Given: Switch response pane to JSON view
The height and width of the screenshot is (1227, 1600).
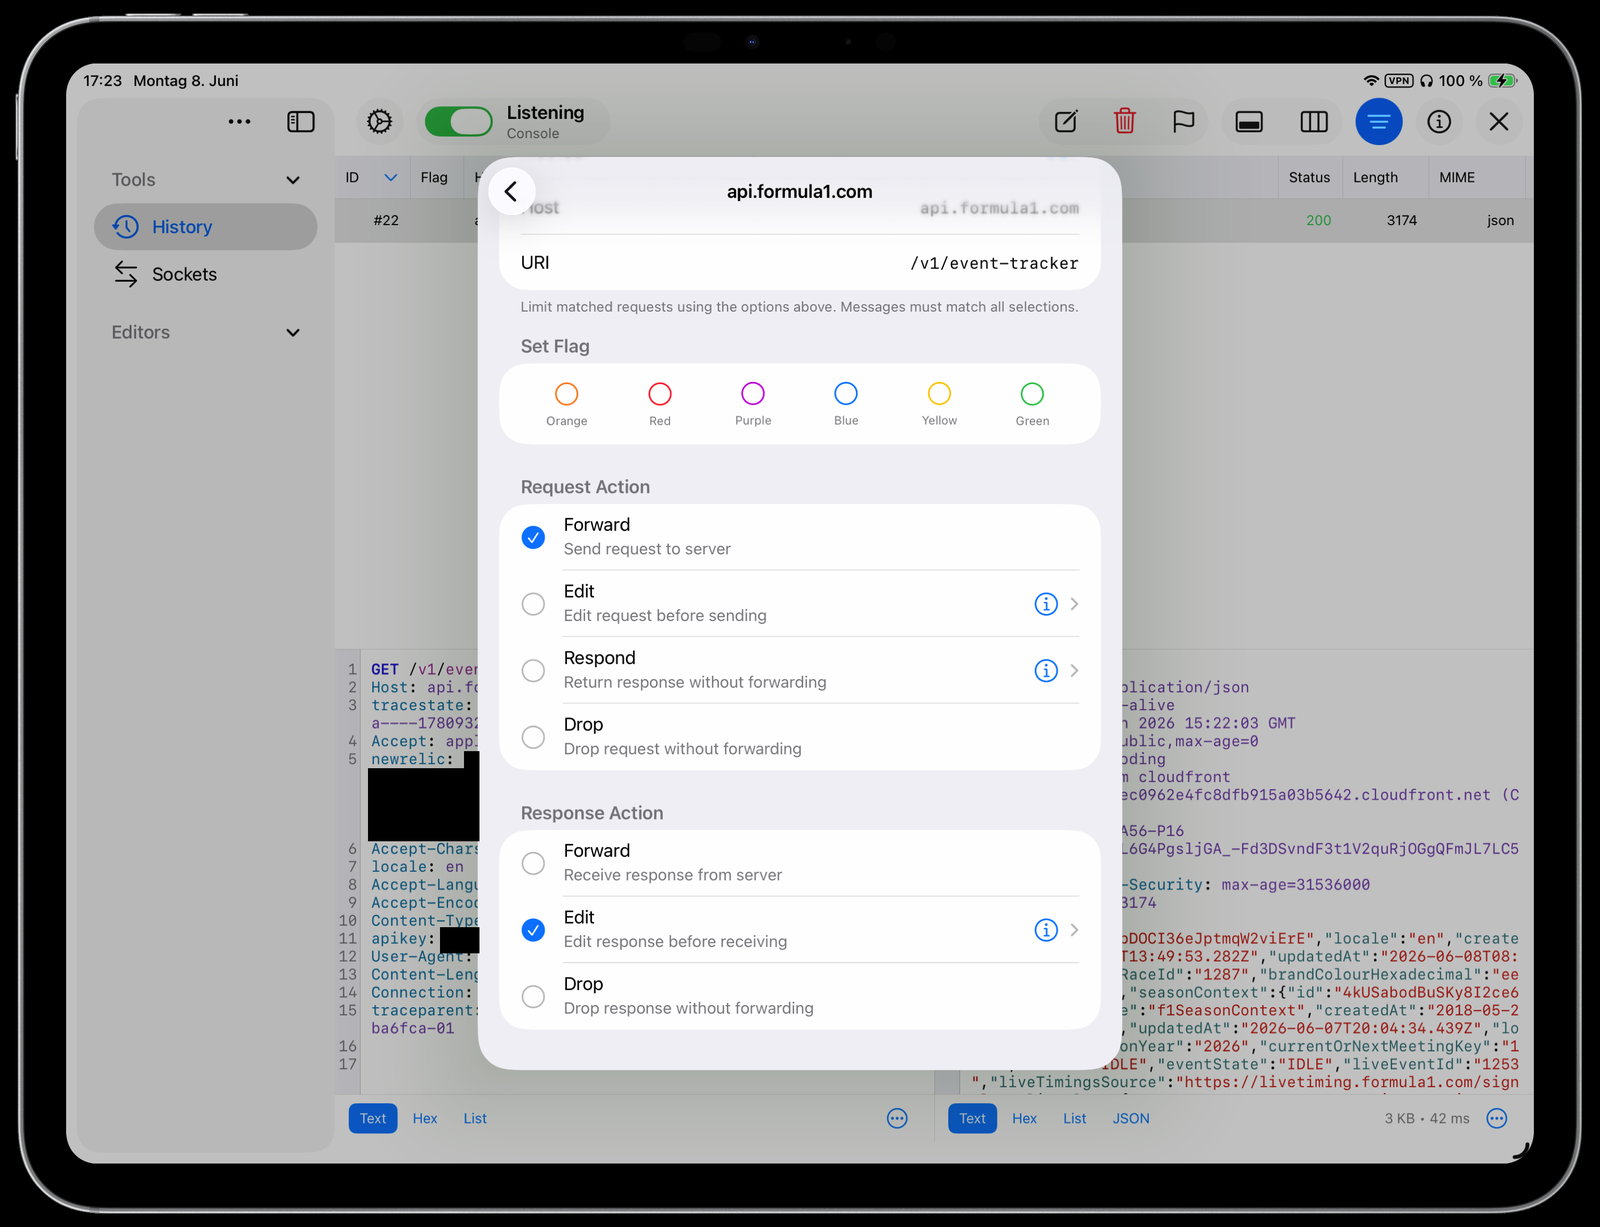Looking at the screenshot, I should pyautogui.click(x=1131, y=1119).
